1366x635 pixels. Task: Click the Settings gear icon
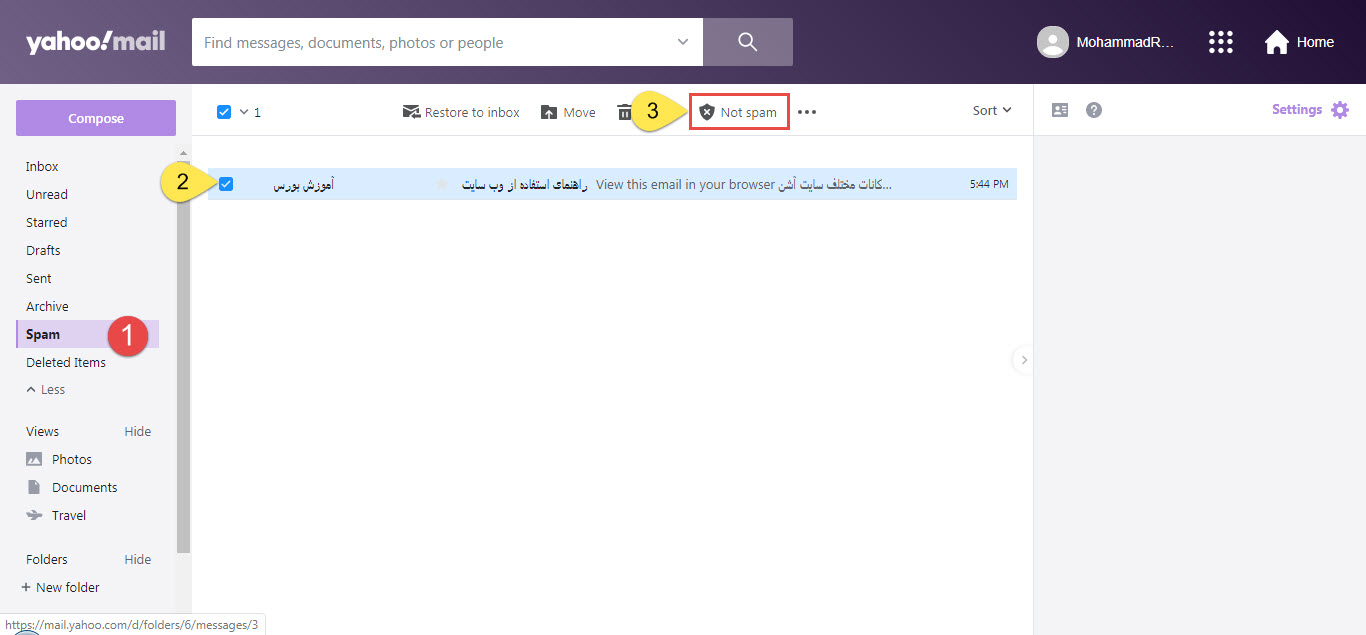pos(1340,110)
